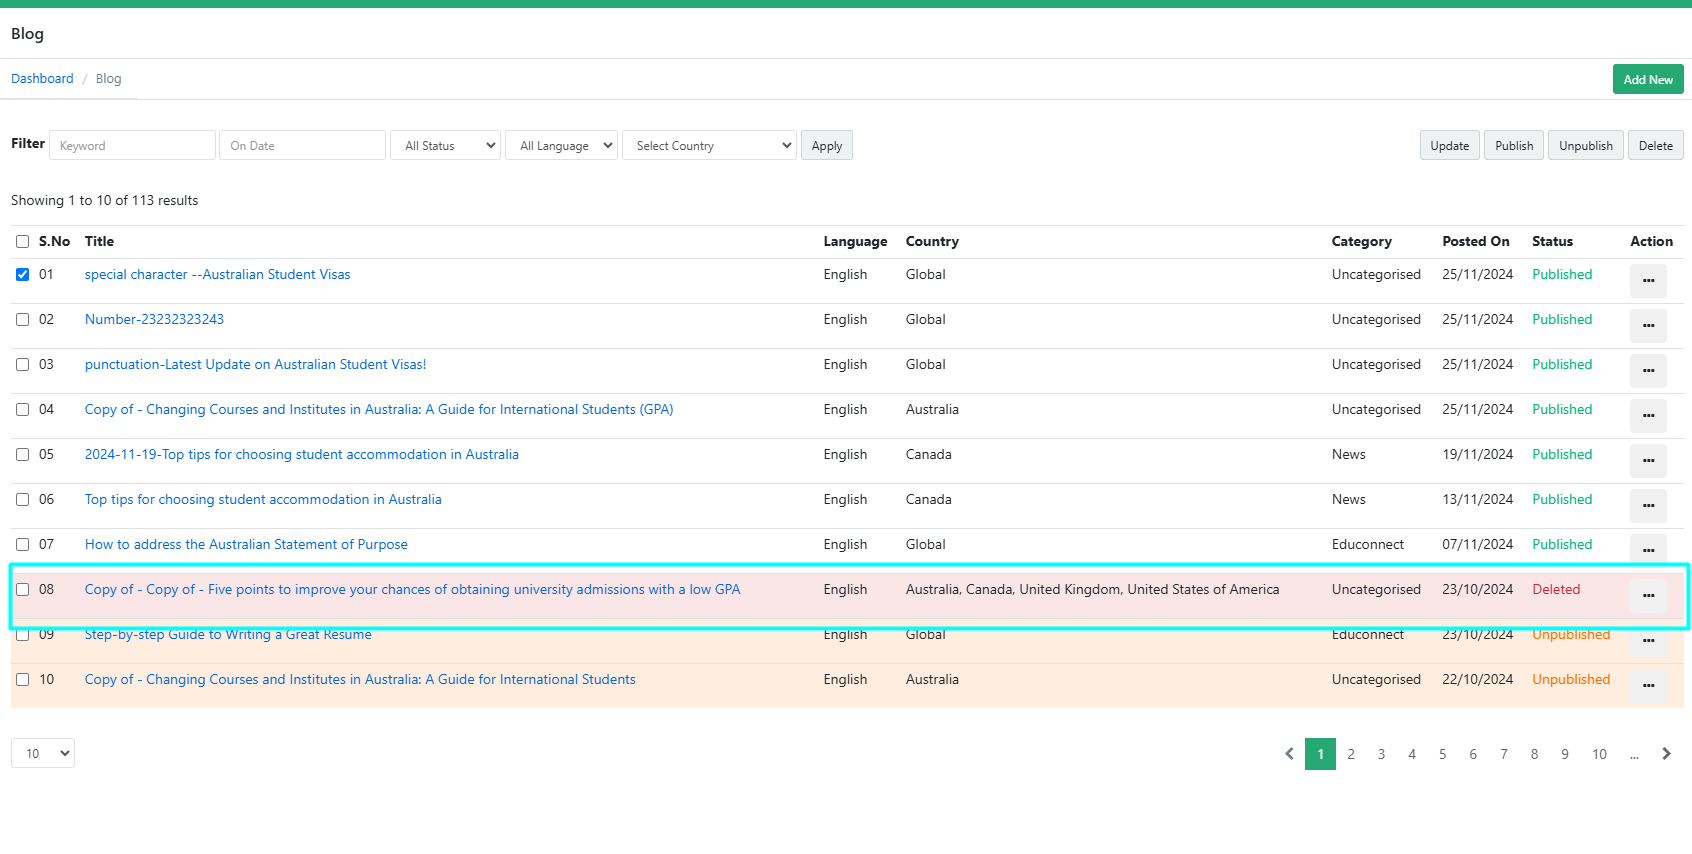The height and width of the screenshot is (854, 1692).
Task: Check the row 02 checkbox
Action: pos(22,320)
